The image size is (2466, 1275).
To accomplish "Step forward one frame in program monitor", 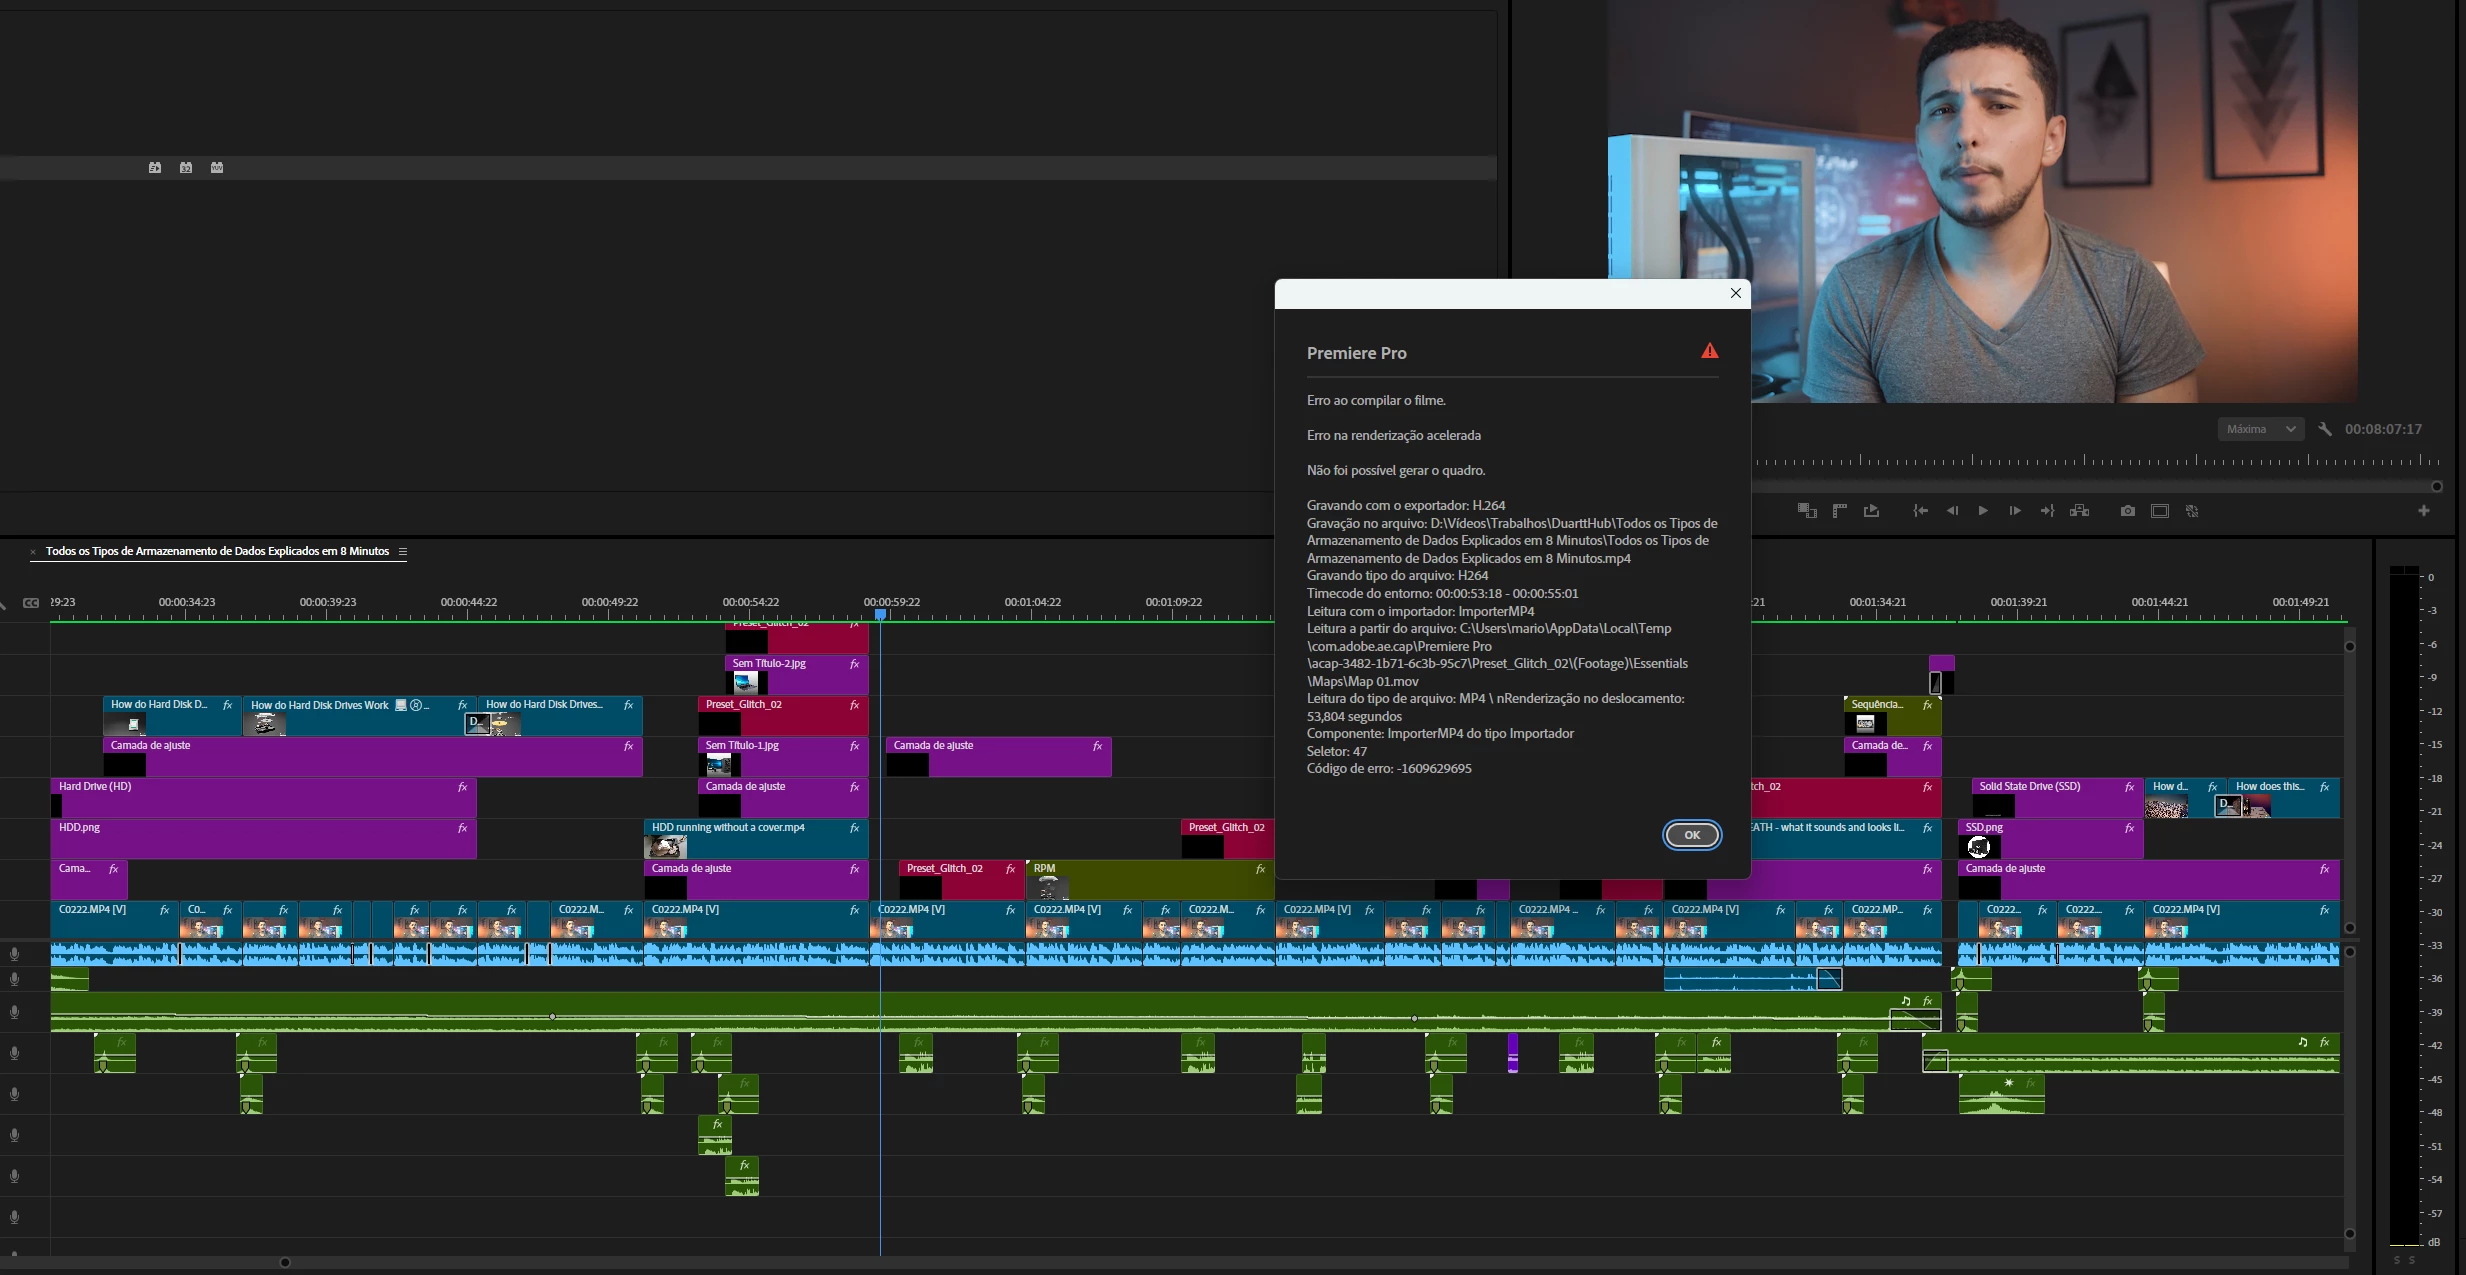I will click(x=2015, y=511).
